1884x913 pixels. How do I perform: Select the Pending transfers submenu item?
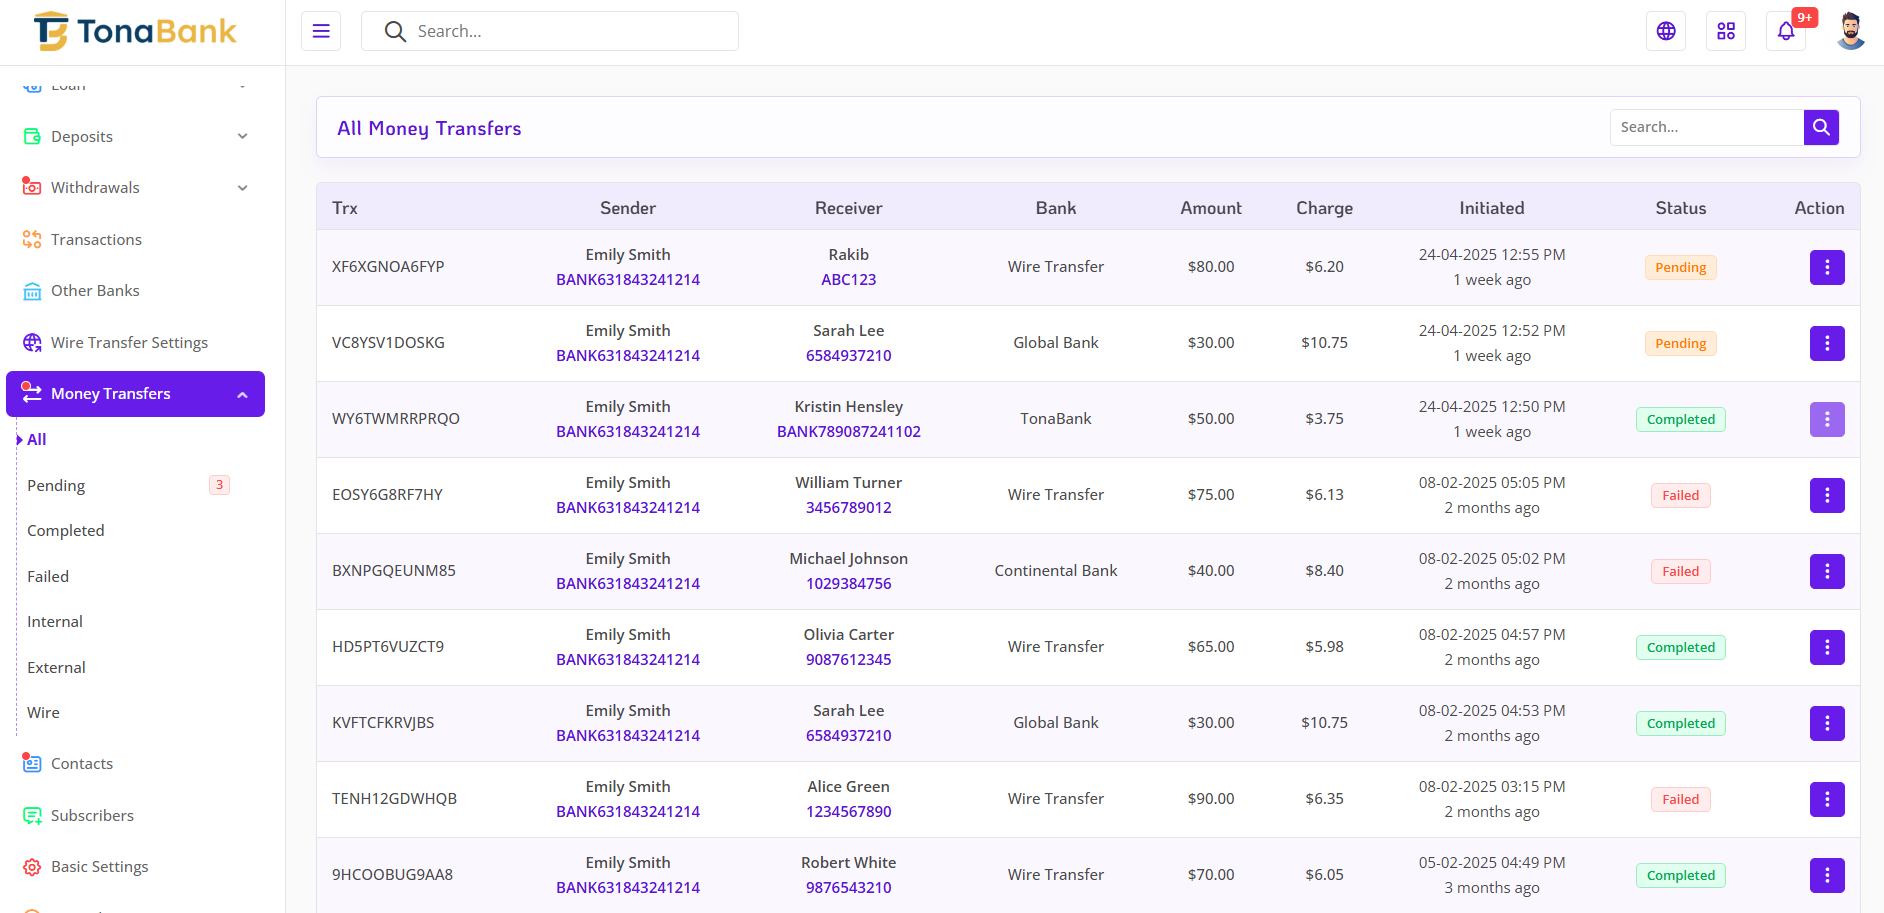56,486
